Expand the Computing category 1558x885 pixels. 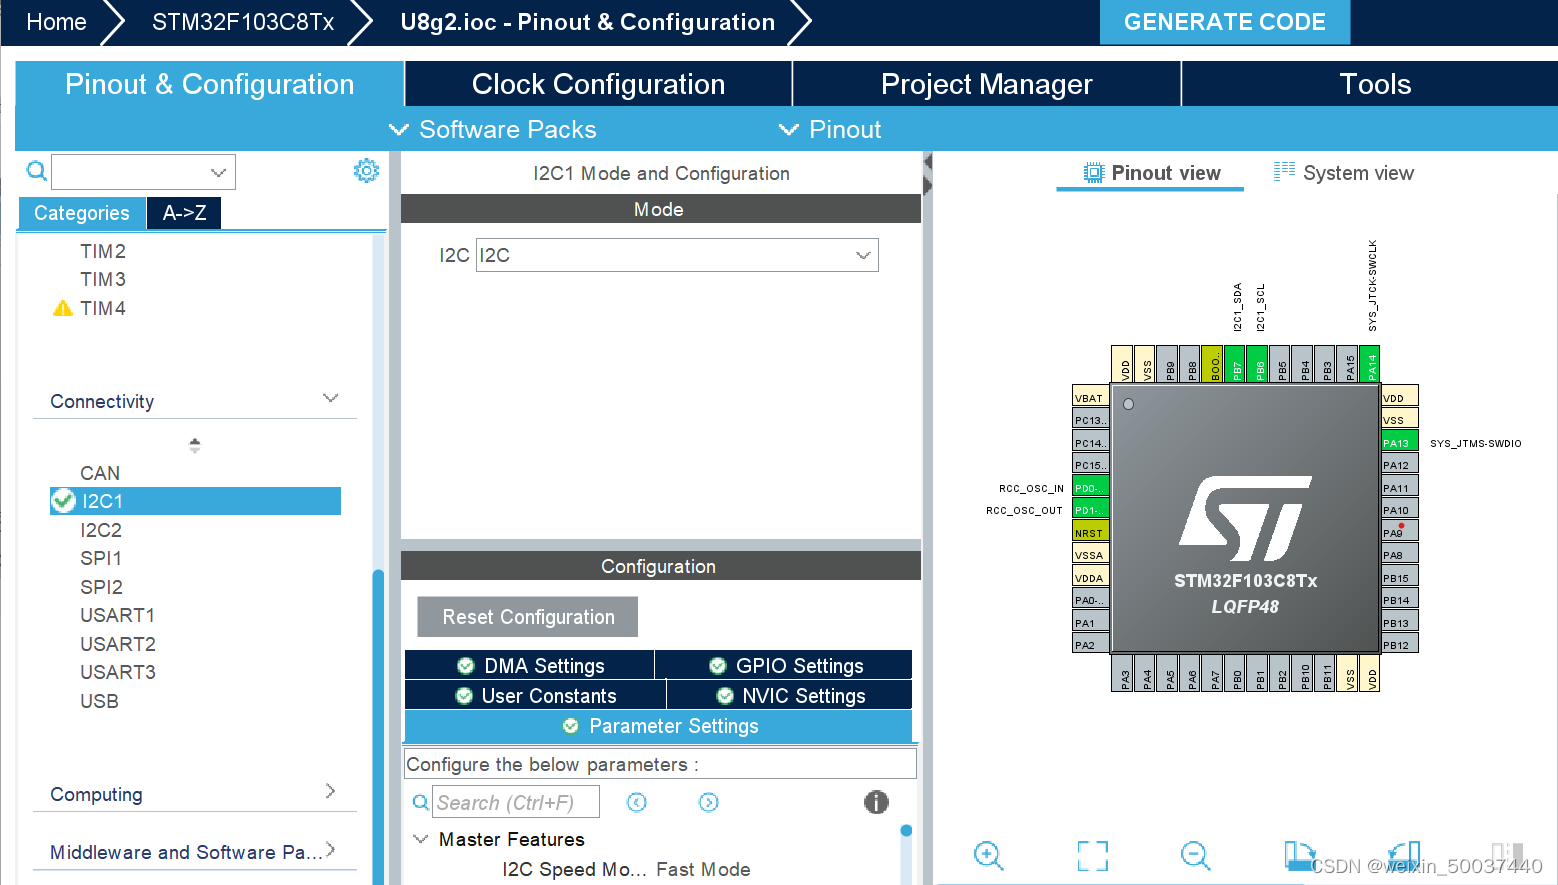pos(331,792)
